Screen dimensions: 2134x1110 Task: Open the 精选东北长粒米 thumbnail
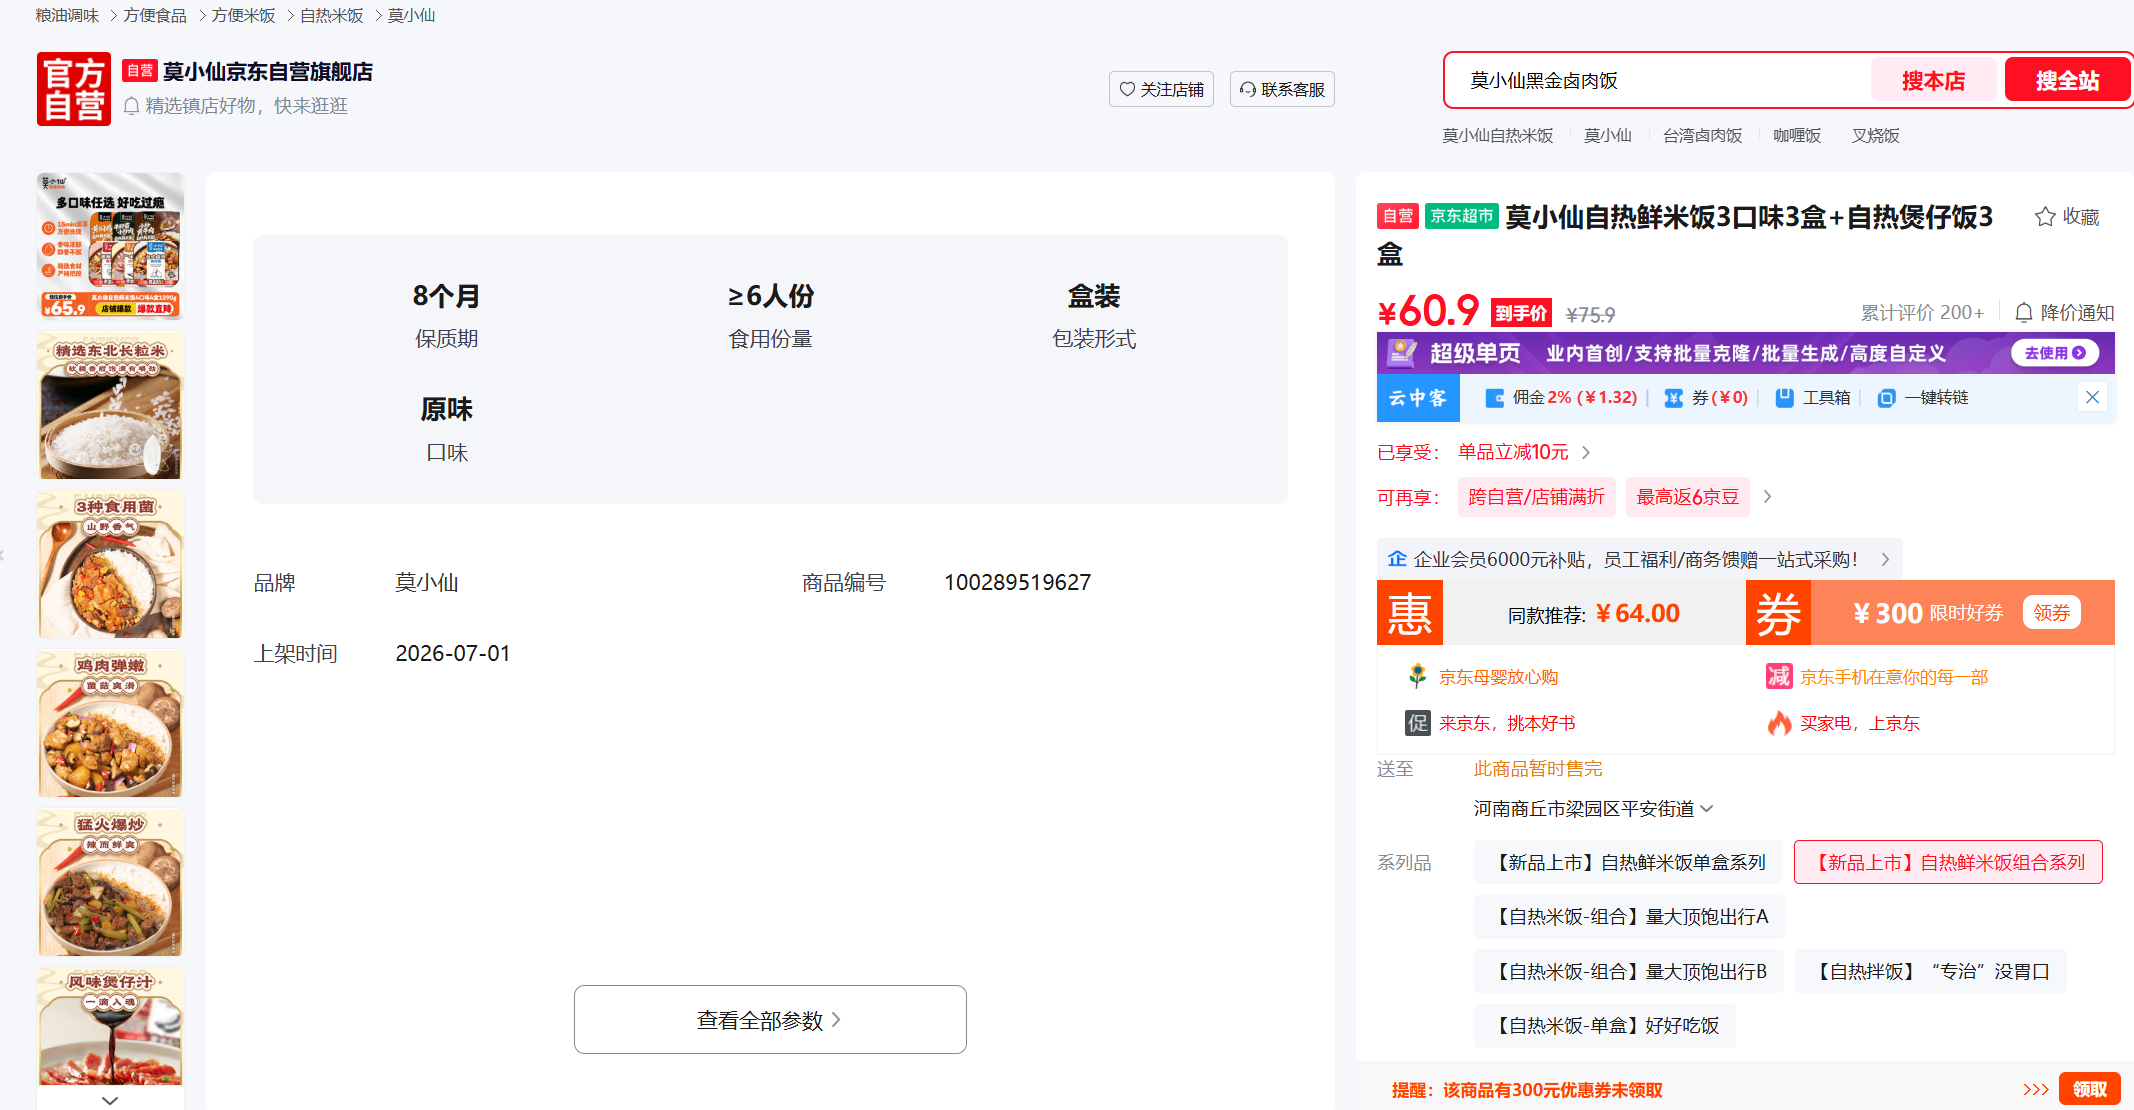(x=110, y=405)
